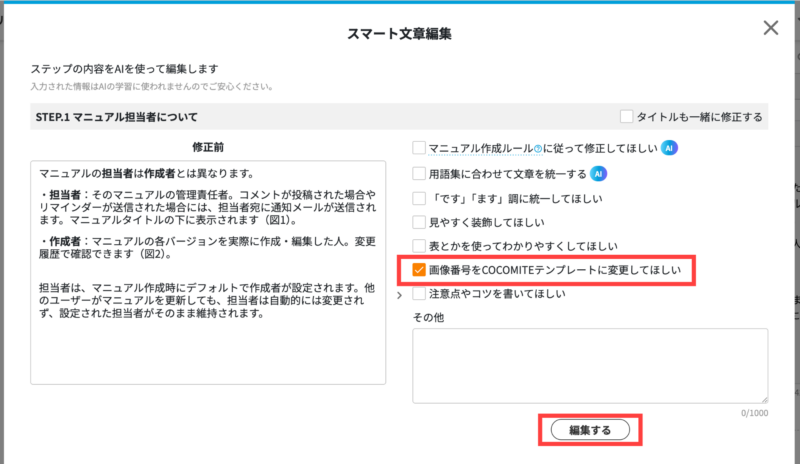
Task: Click the line マニュアルの担当者は作成者とは異なります
Action: coord(146,174)
